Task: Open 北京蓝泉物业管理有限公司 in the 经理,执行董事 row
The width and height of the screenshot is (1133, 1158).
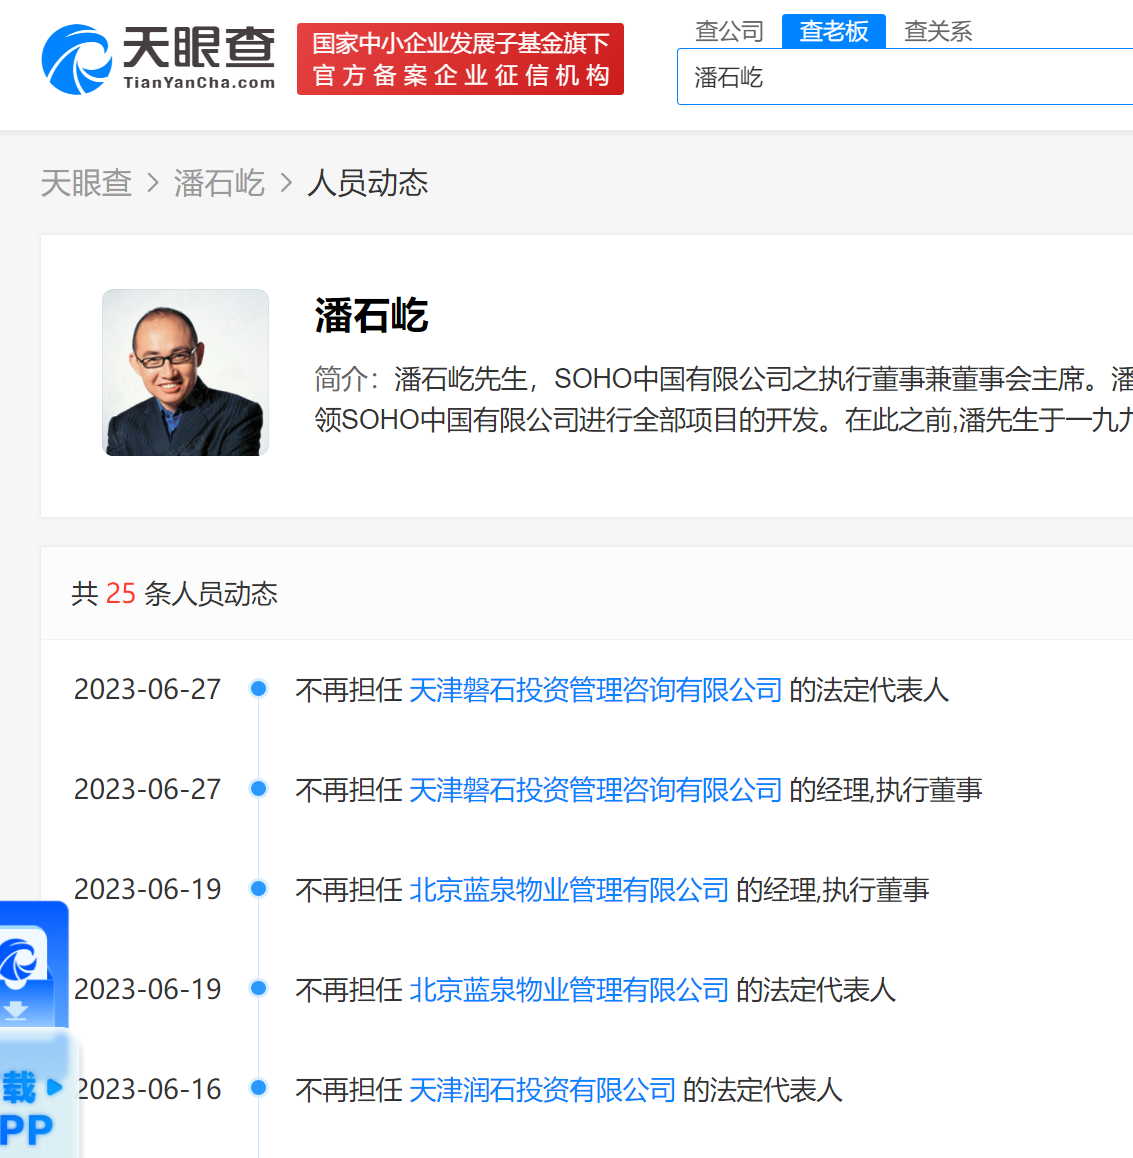Action: 569,889
